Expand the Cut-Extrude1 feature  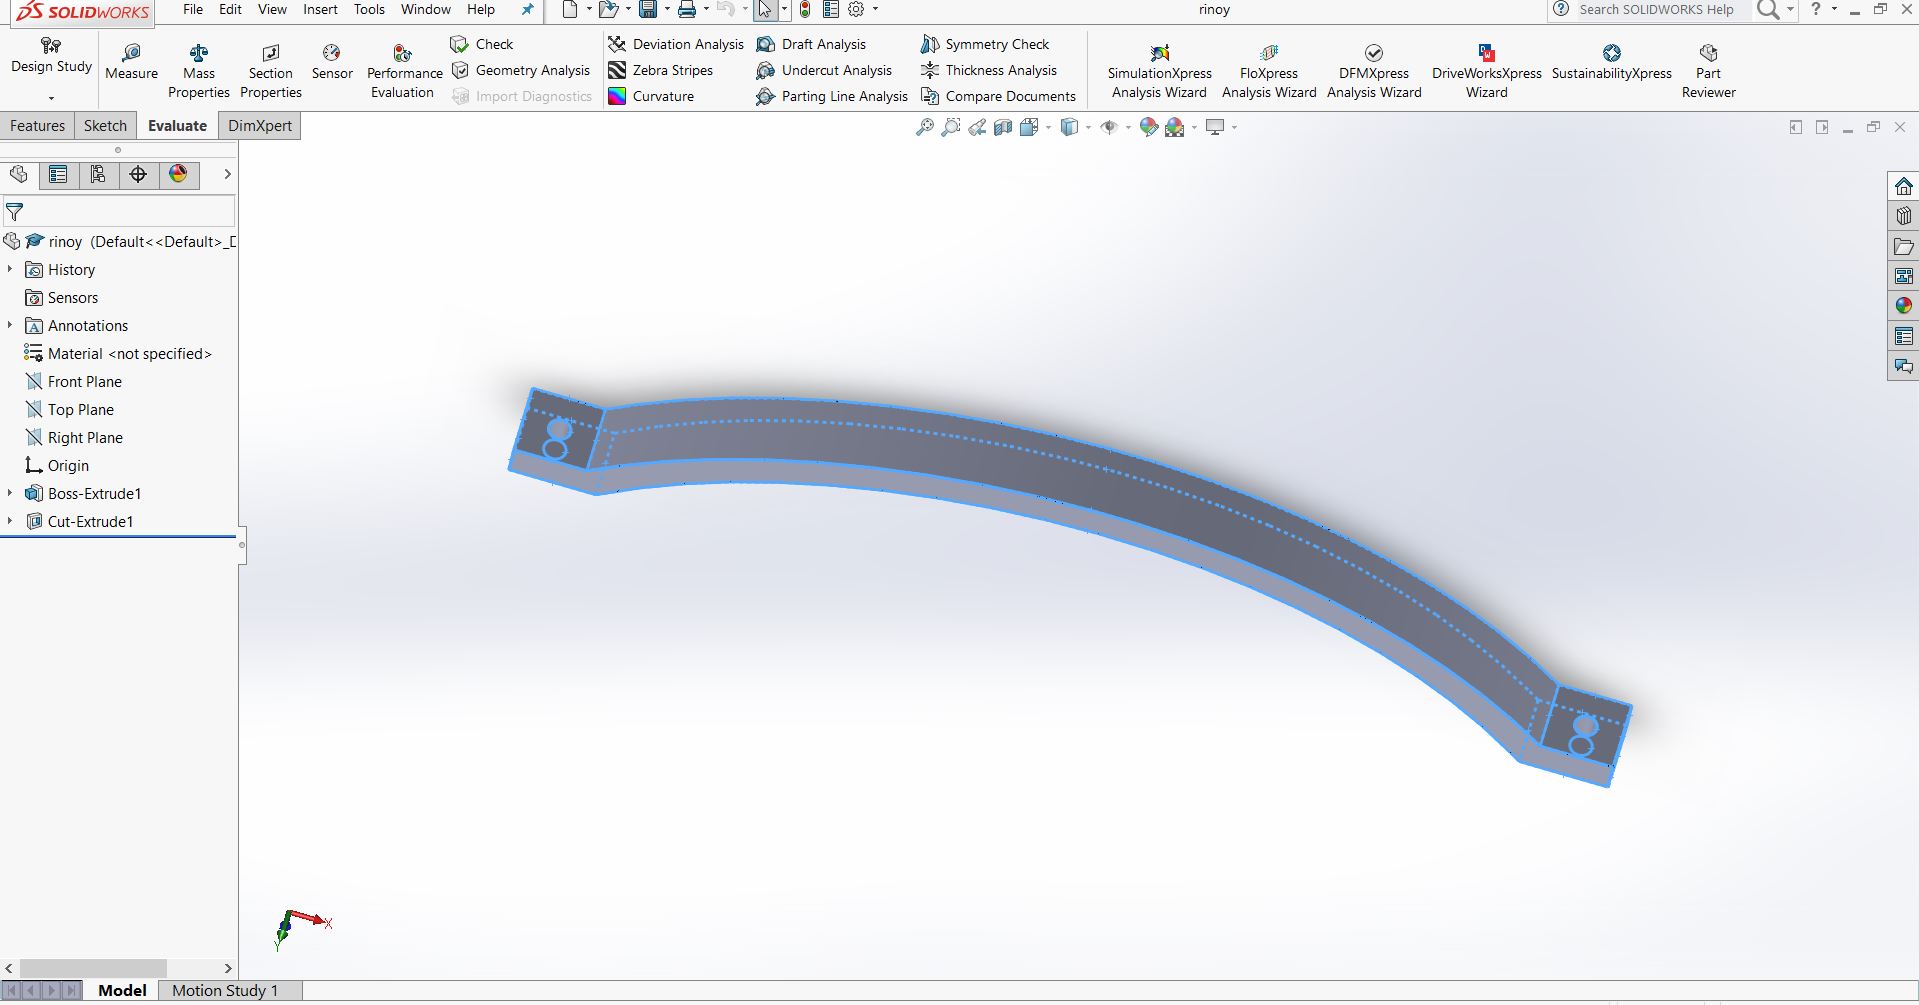10,521
